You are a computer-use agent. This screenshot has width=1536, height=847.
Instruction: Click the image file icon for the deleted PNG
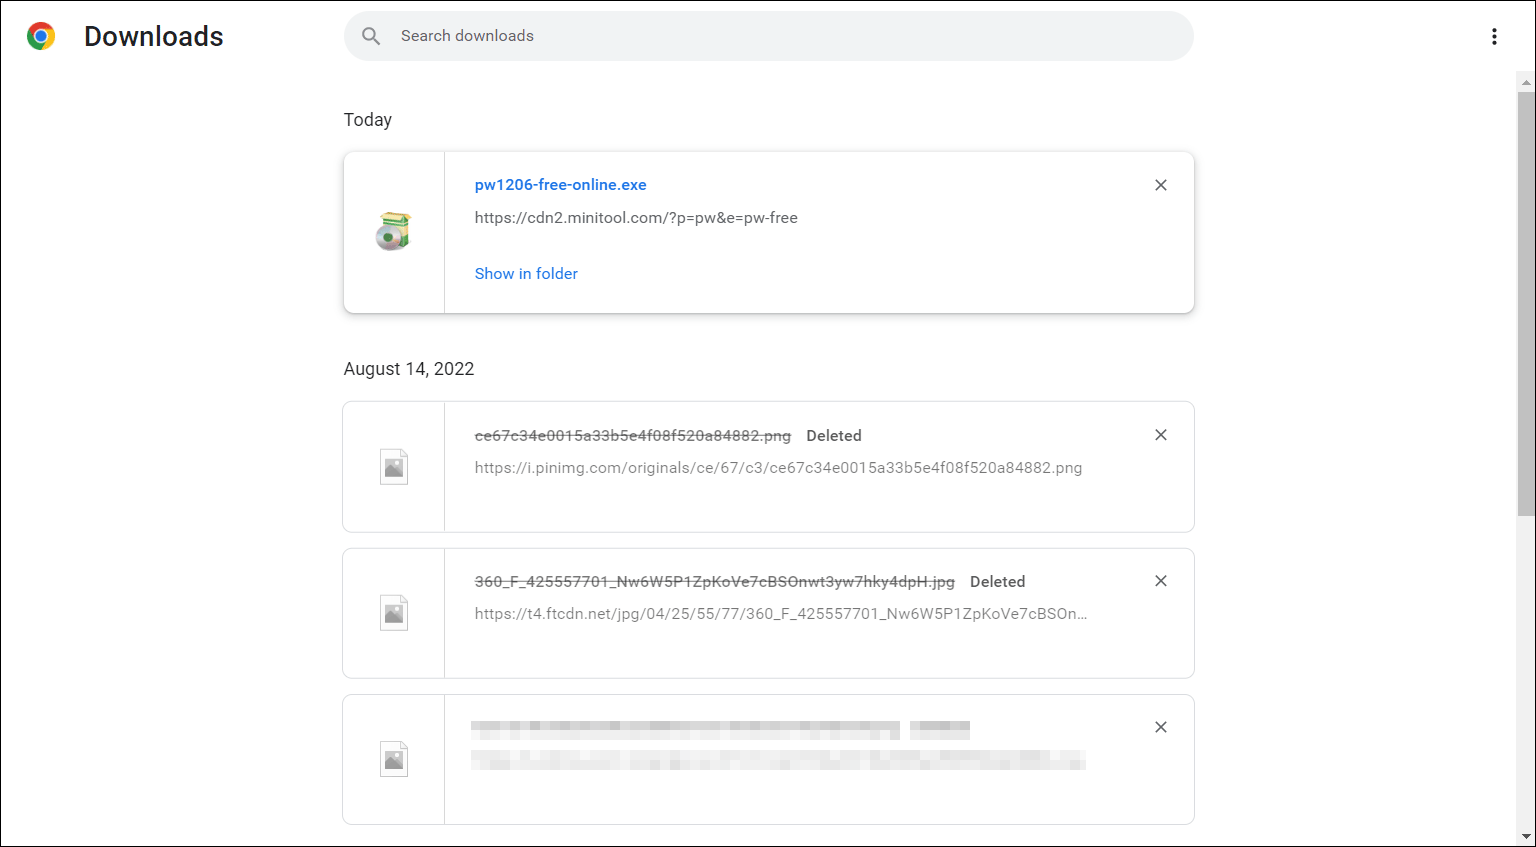[393, 466]
